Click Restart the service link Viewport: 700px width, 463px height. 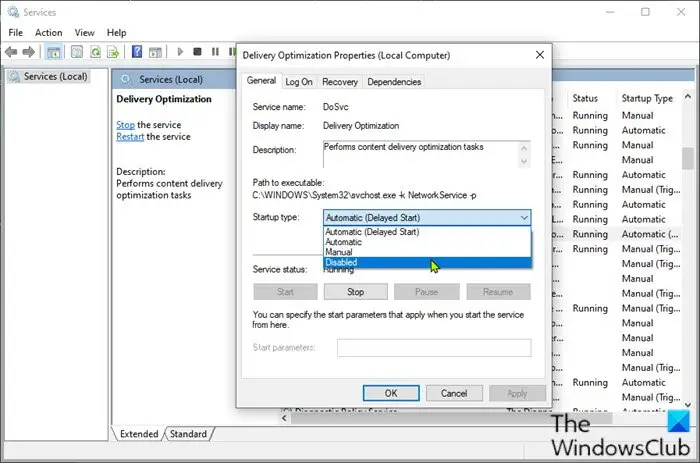[130, 137]
